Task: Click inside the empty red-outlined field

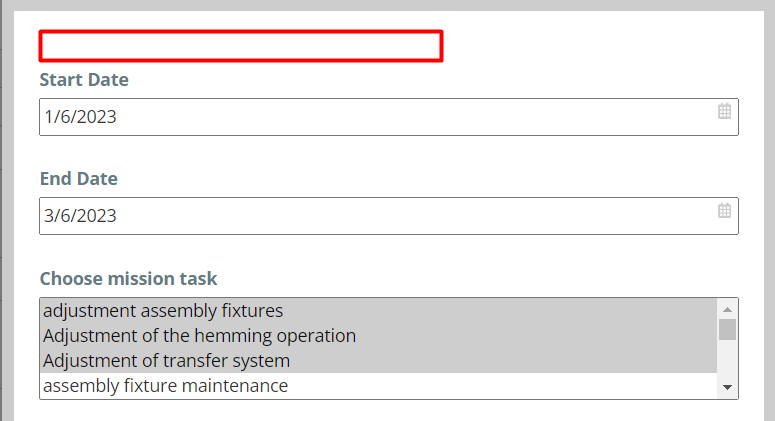Action: tap(241, 46)
